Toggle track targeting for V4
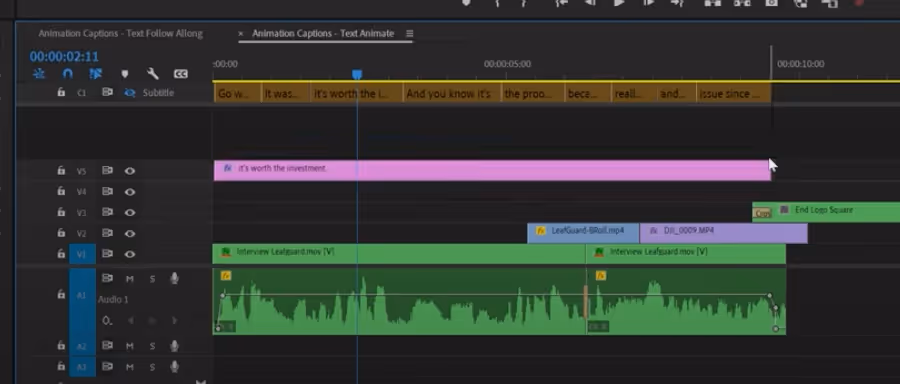900x384 pixels. pos(82,192)
